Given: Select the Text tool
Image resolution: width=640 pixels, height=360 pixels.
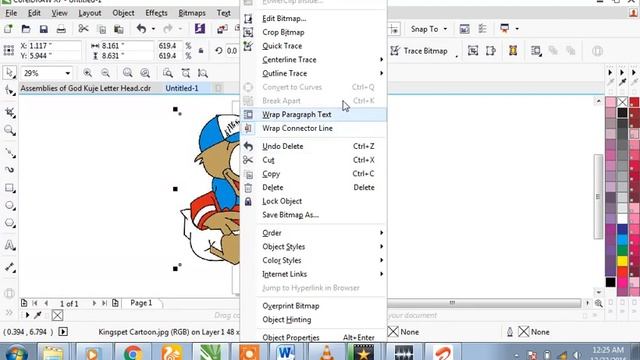Looking at the screenshot, I should coord(9,245).
